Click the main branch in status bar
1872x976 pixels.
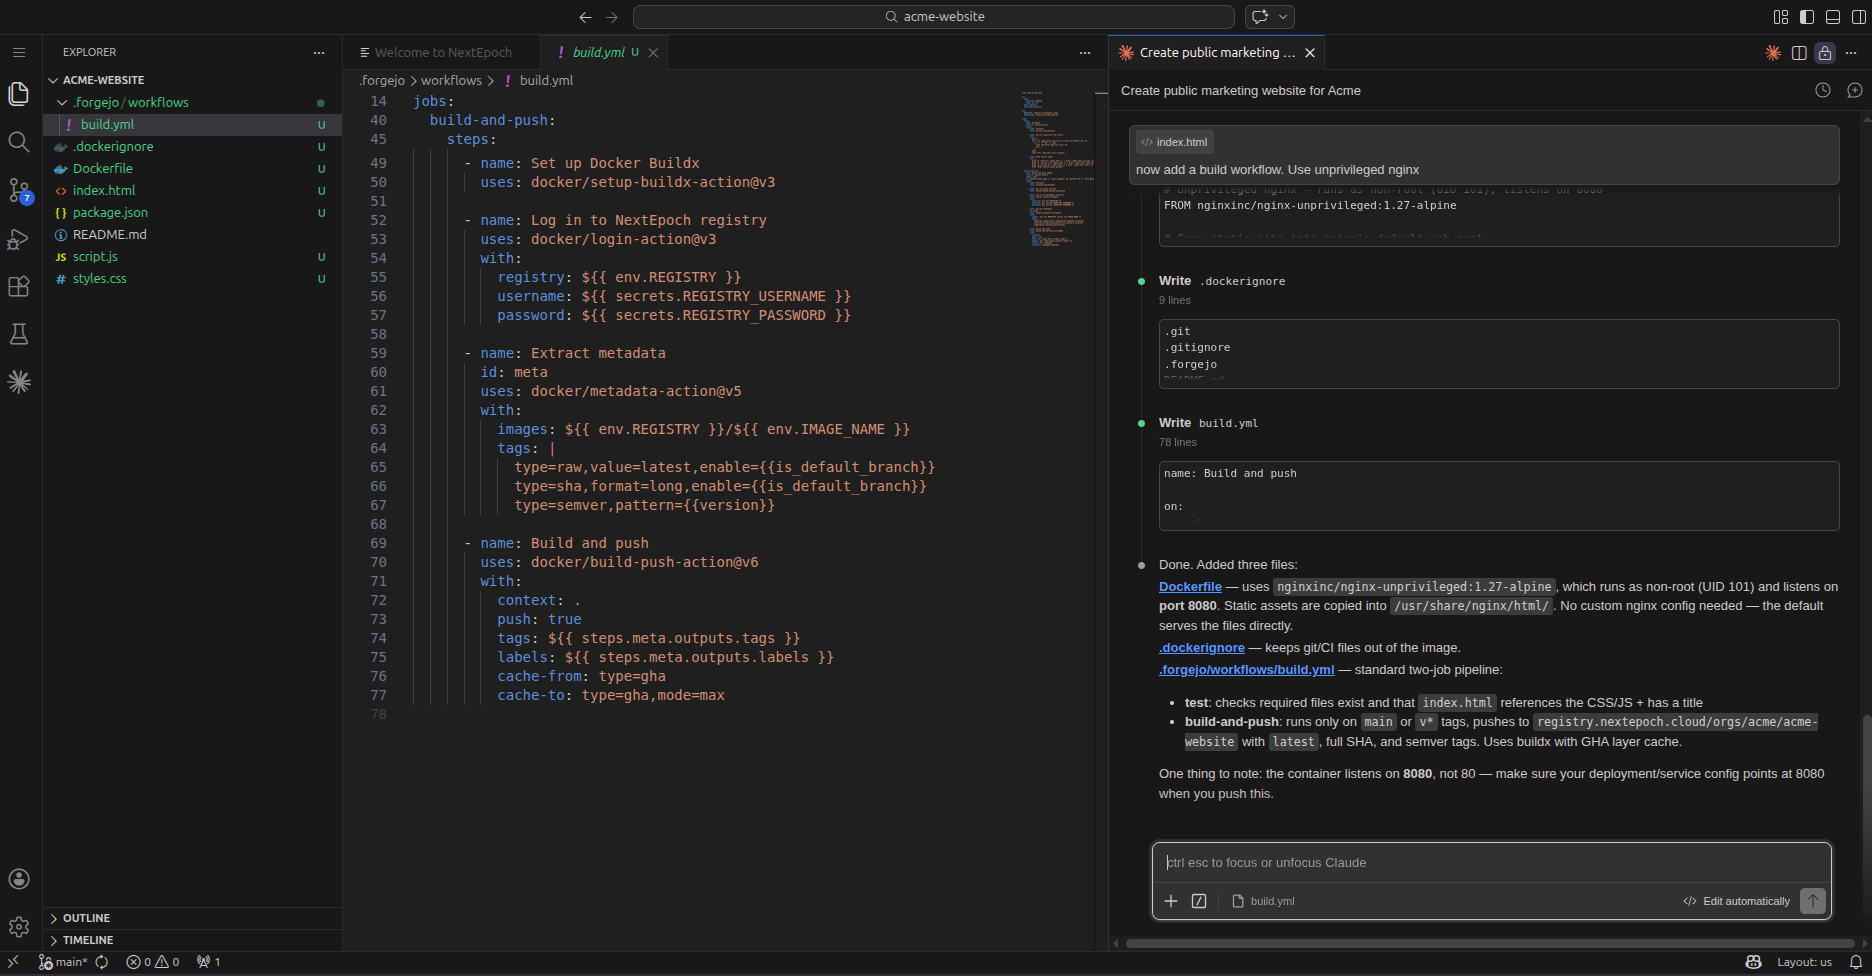(63, 962)
